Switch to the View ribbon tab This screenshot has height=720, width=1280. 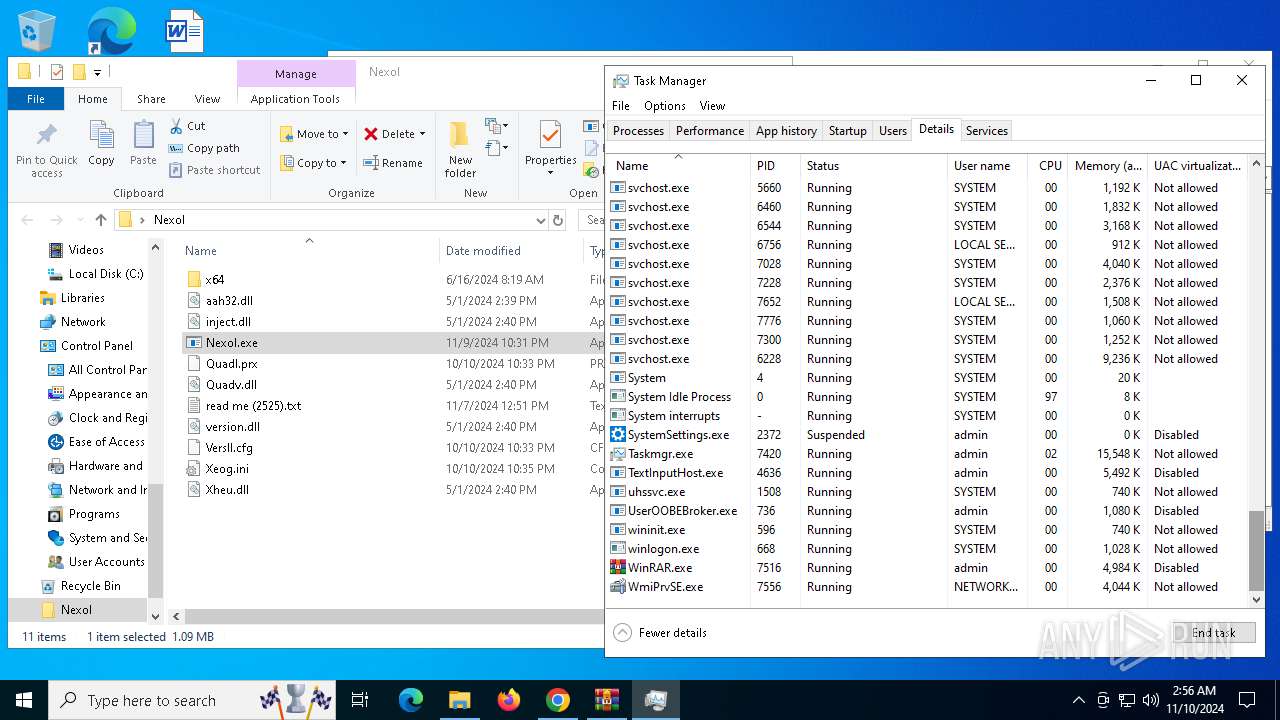pos(207,99)
